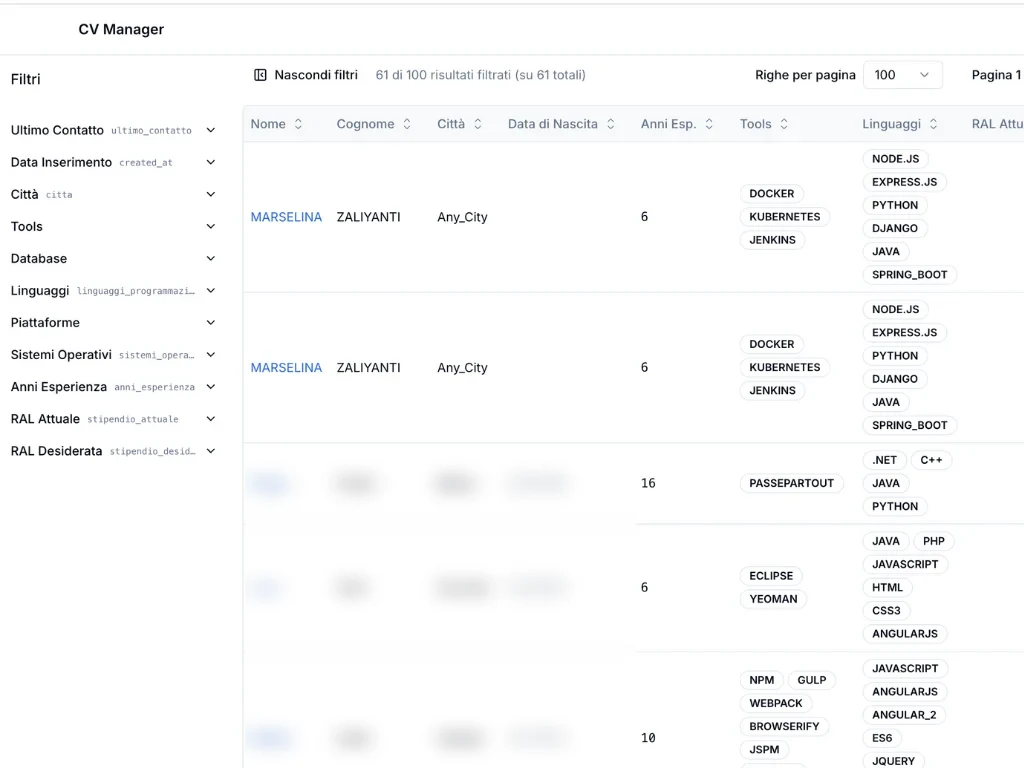Click the Pagina 1 indicator

coord(997,75)
